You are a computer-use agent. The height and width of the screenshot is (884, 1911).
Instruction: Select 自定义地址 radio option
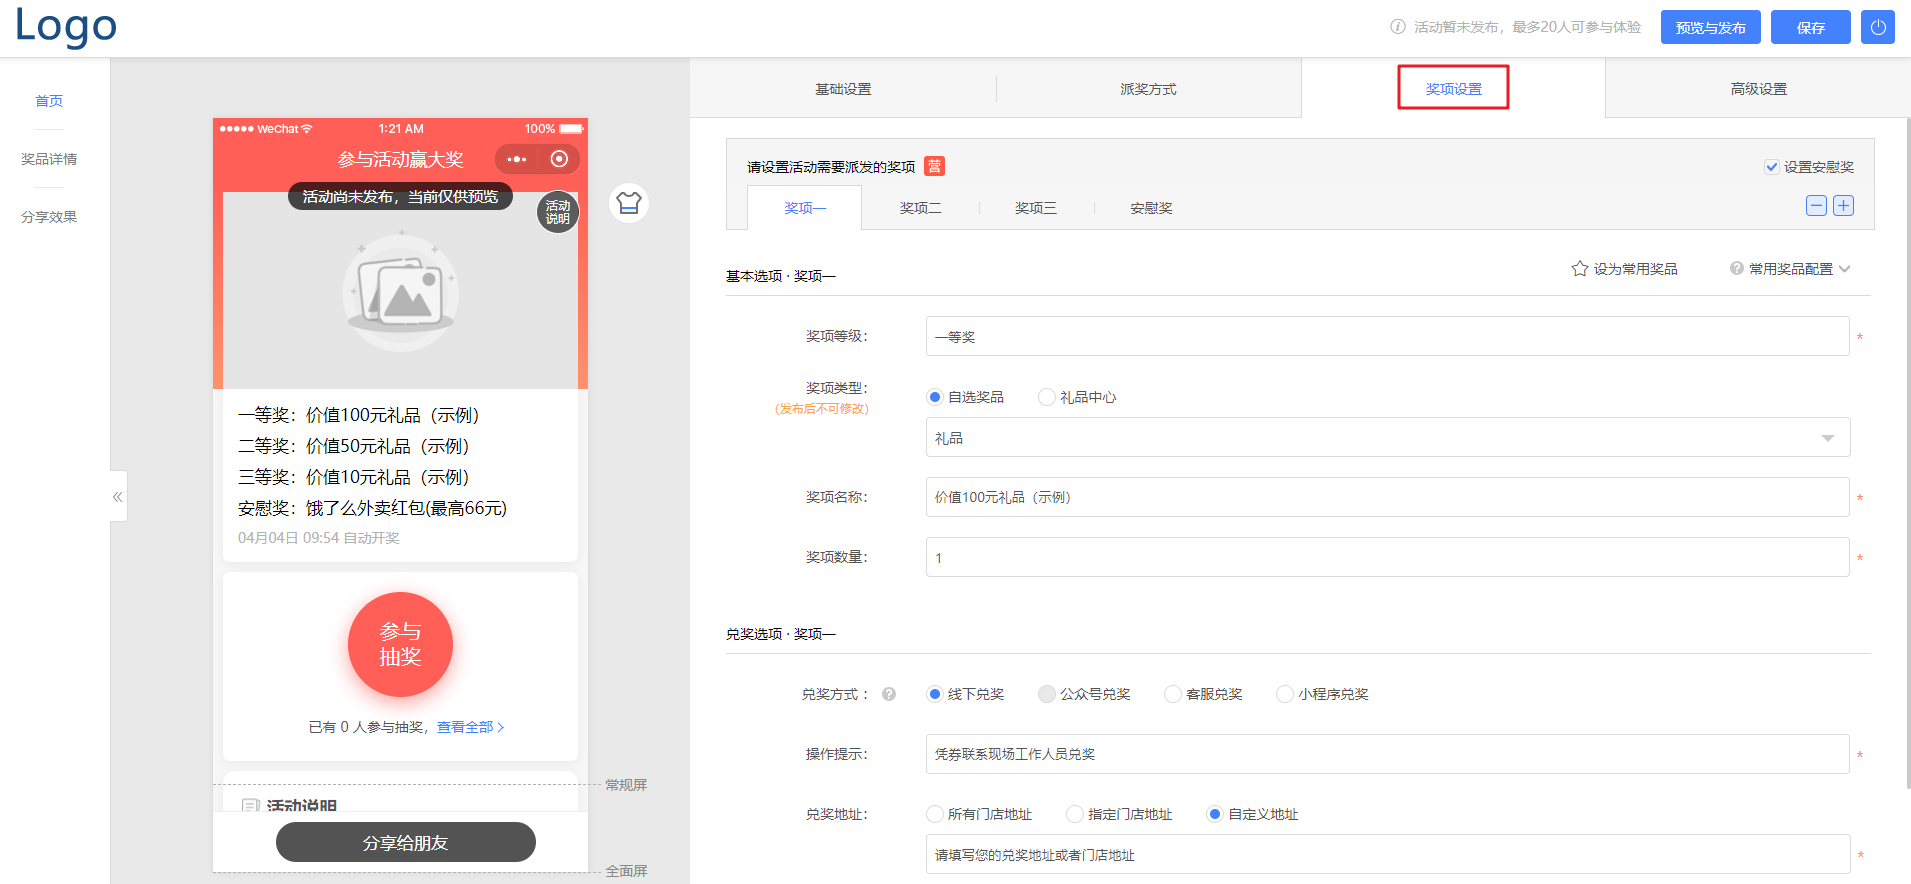1215,814
